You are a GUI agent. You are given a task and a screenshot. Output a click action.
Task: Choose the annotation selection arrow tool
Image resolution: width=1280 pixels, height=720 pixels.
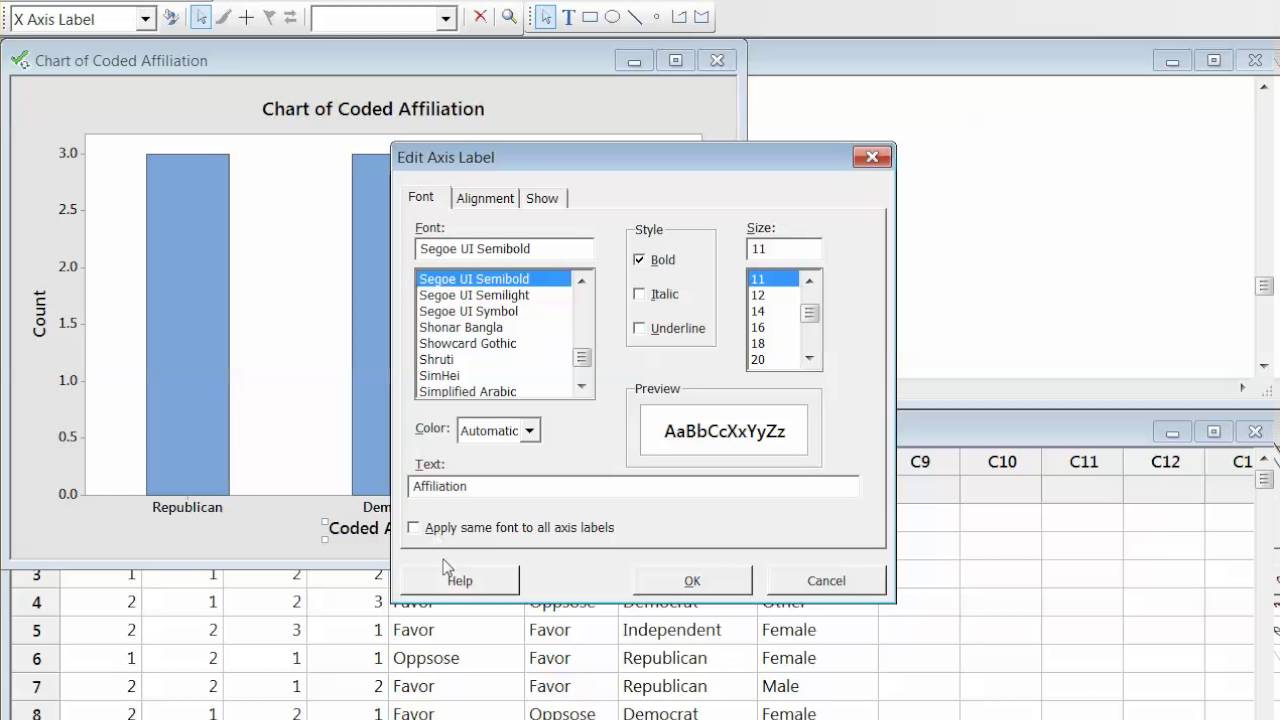point(545,17)
